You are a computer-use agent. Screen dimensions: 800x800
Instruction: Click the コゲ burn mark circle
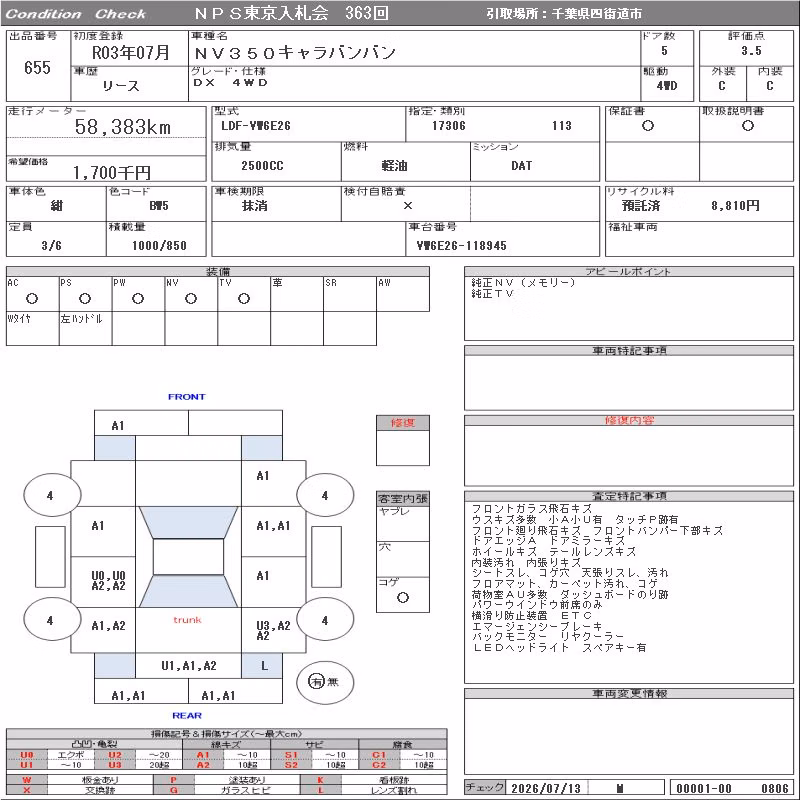[403, 597]
